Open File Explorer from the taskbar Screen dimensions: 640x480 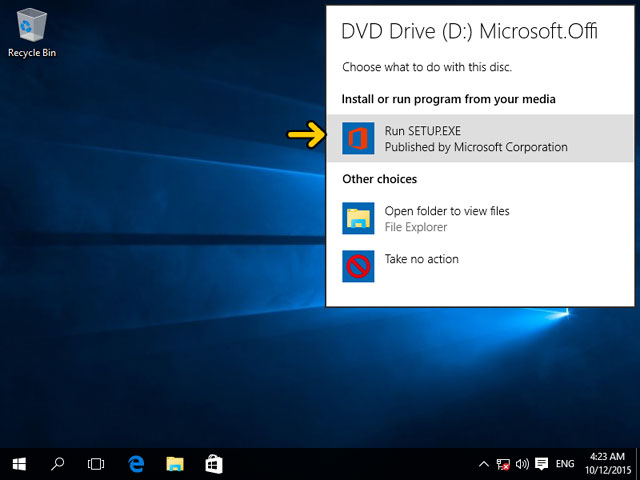click(175, 464)
